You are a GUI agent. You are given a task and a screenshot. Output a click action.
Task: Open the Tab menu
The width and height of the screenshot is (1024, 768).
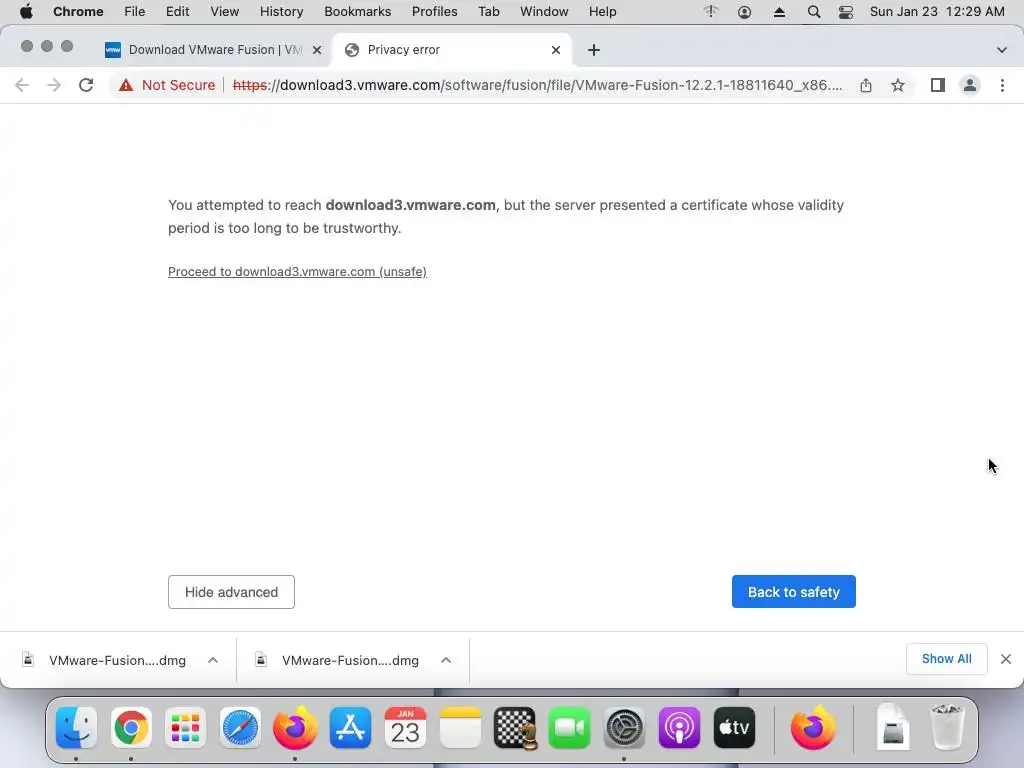pyautogui.click(x=488, y=12)
